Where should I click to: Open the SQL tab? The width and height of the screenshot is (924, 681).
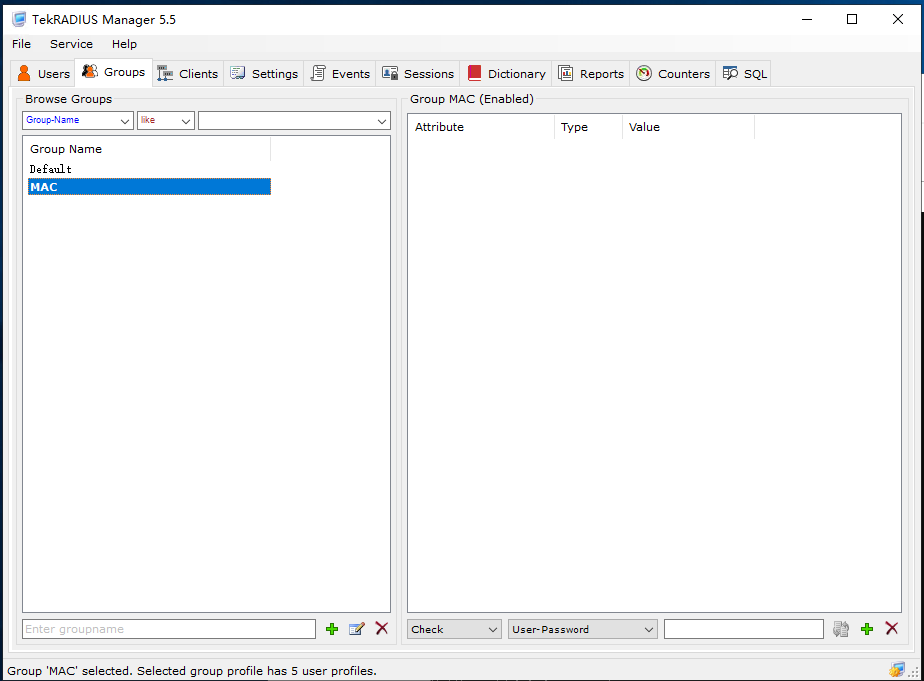click(744, 74)
